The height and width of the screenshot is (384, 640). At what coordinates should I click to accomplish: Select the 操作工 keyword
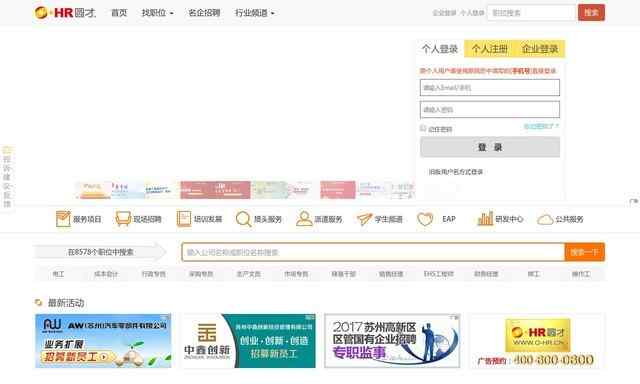(x=581, y=274)
